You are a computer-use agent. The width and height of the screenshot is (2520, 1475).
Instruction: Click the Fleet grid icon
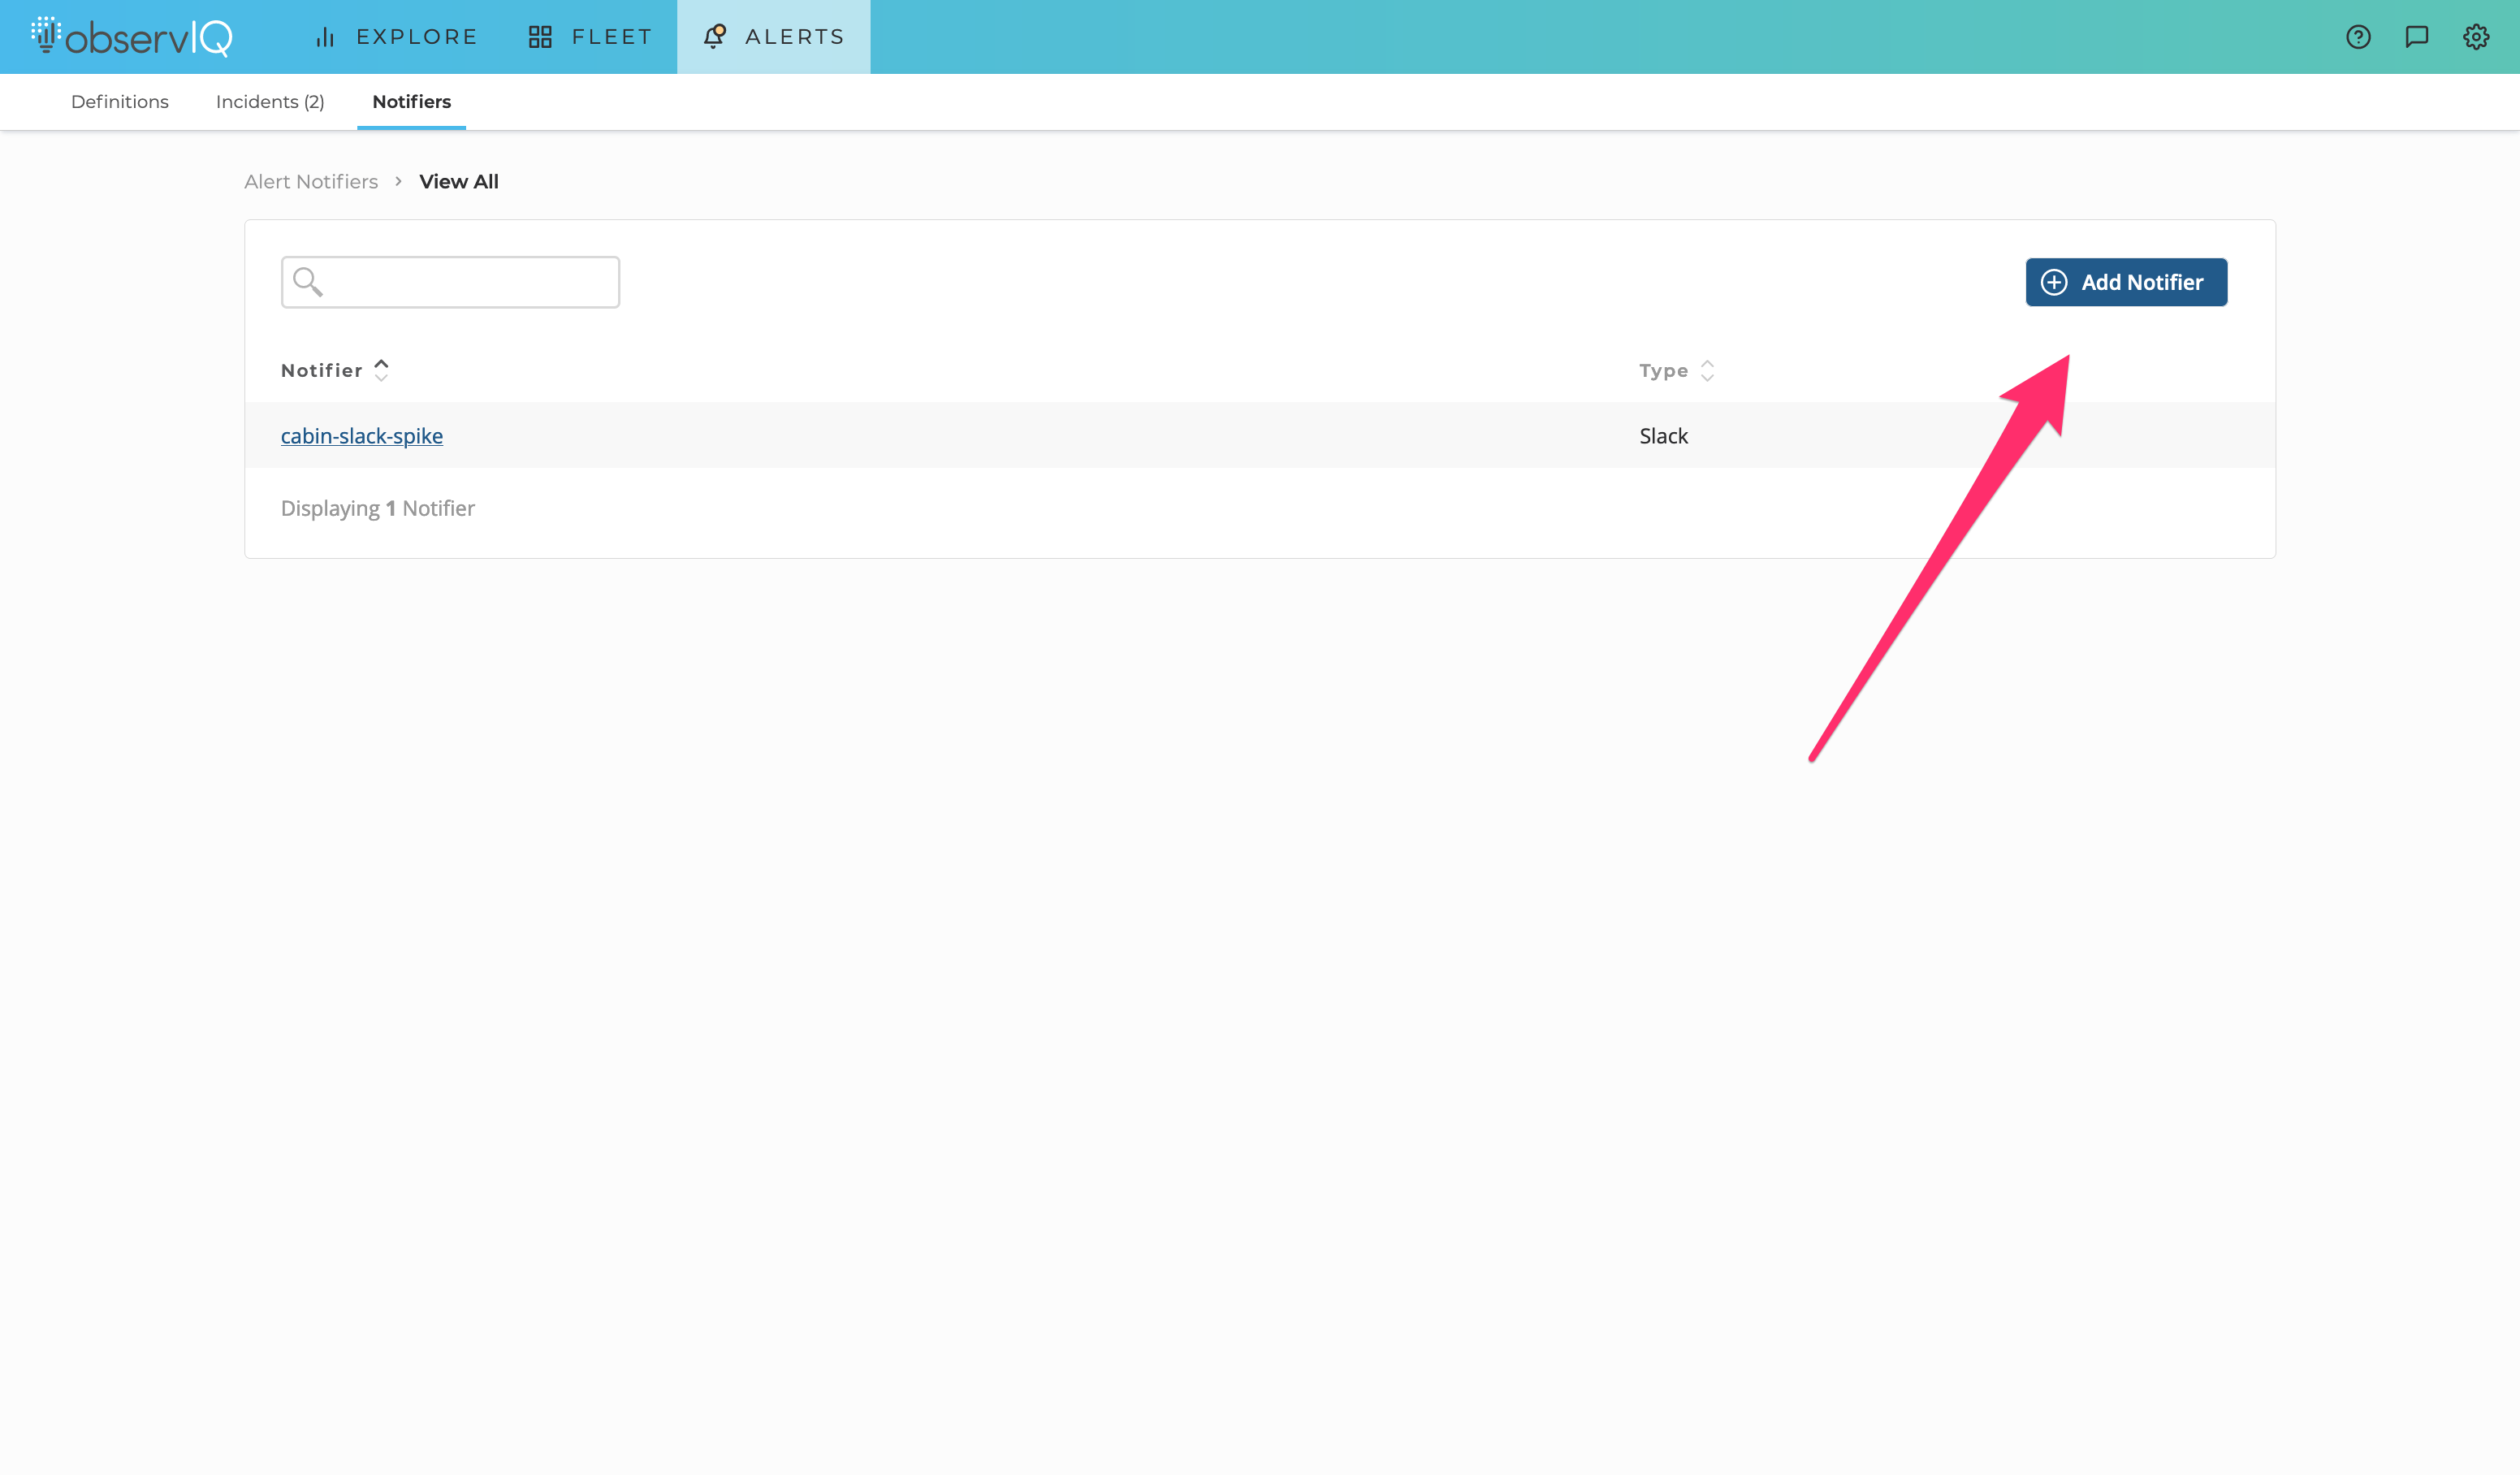[x=540, y=37]
